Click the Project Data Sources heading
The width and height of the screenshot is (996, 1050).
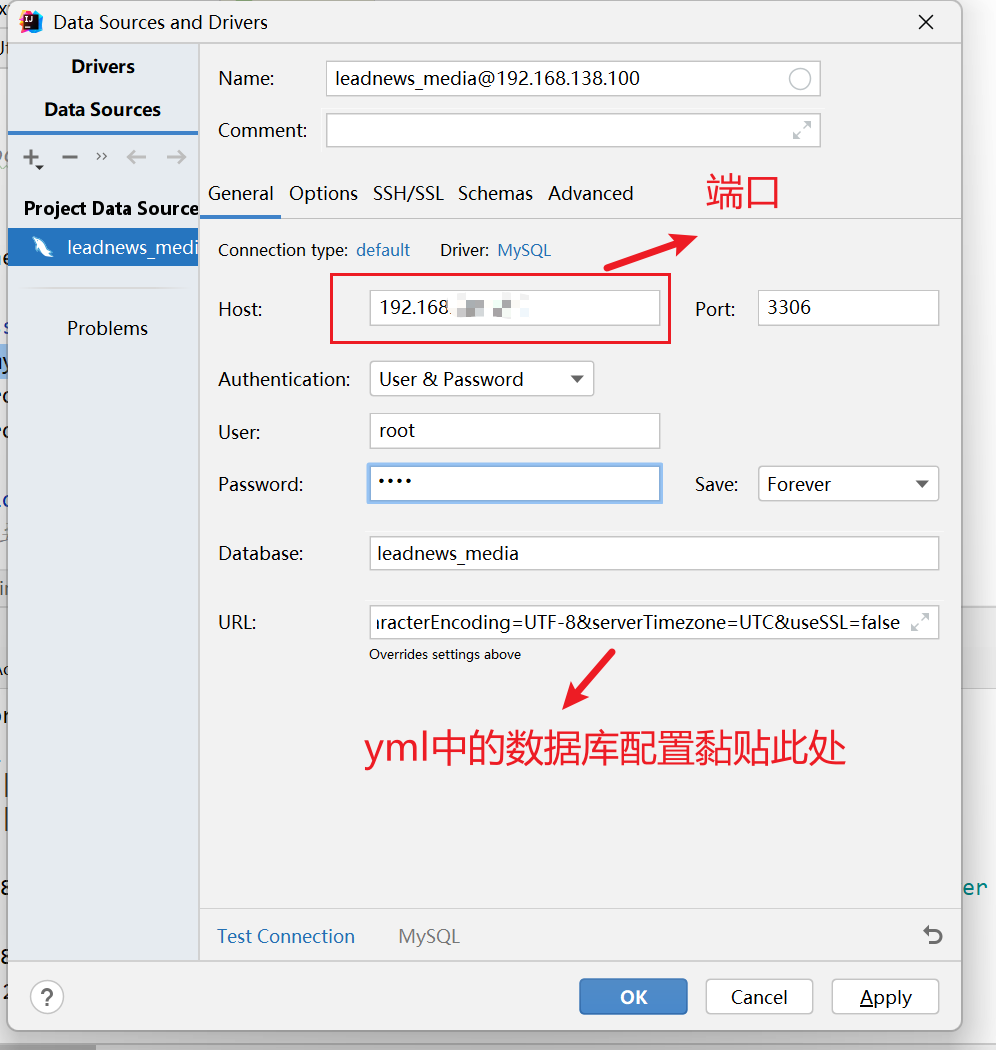(x=111, y=208)
